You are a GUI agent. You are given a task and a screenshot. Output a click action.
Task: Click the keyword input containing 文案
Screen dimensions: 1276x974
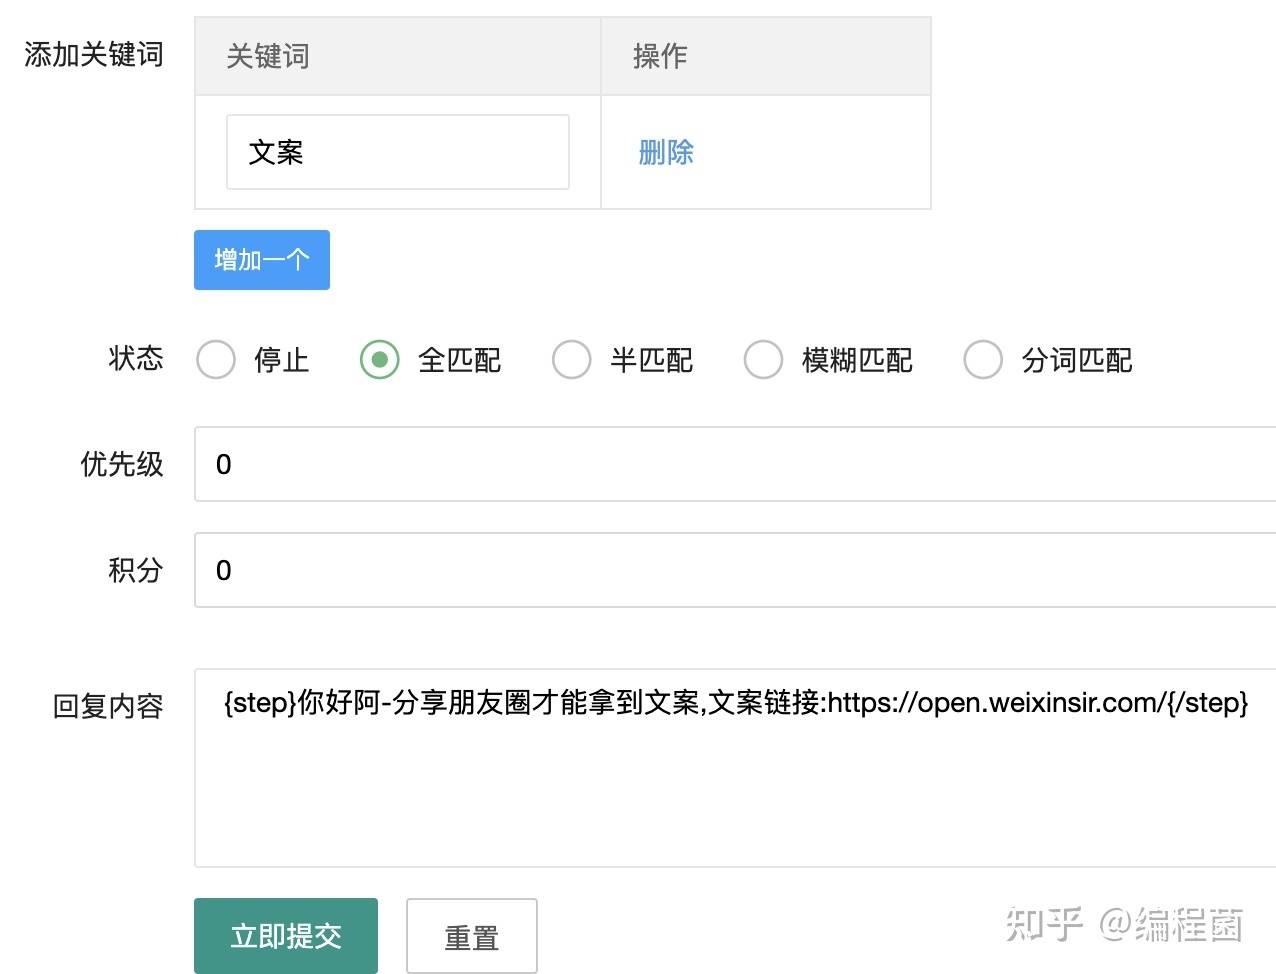(x=398, y=152)
